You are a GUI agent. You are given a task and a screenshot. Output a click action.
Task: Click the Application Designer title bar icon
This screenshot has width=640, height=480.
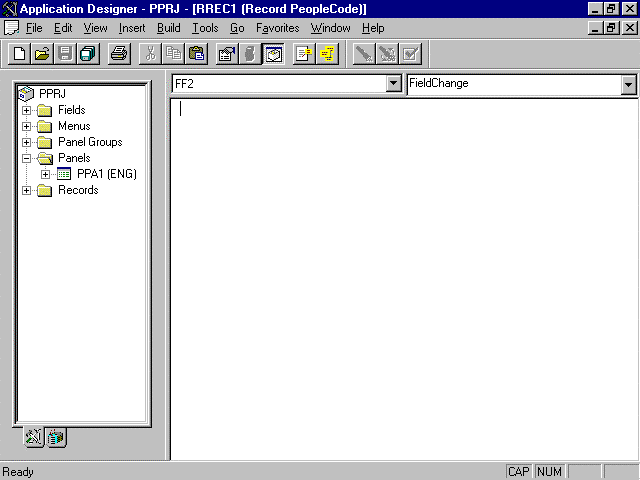click(9, 9)
